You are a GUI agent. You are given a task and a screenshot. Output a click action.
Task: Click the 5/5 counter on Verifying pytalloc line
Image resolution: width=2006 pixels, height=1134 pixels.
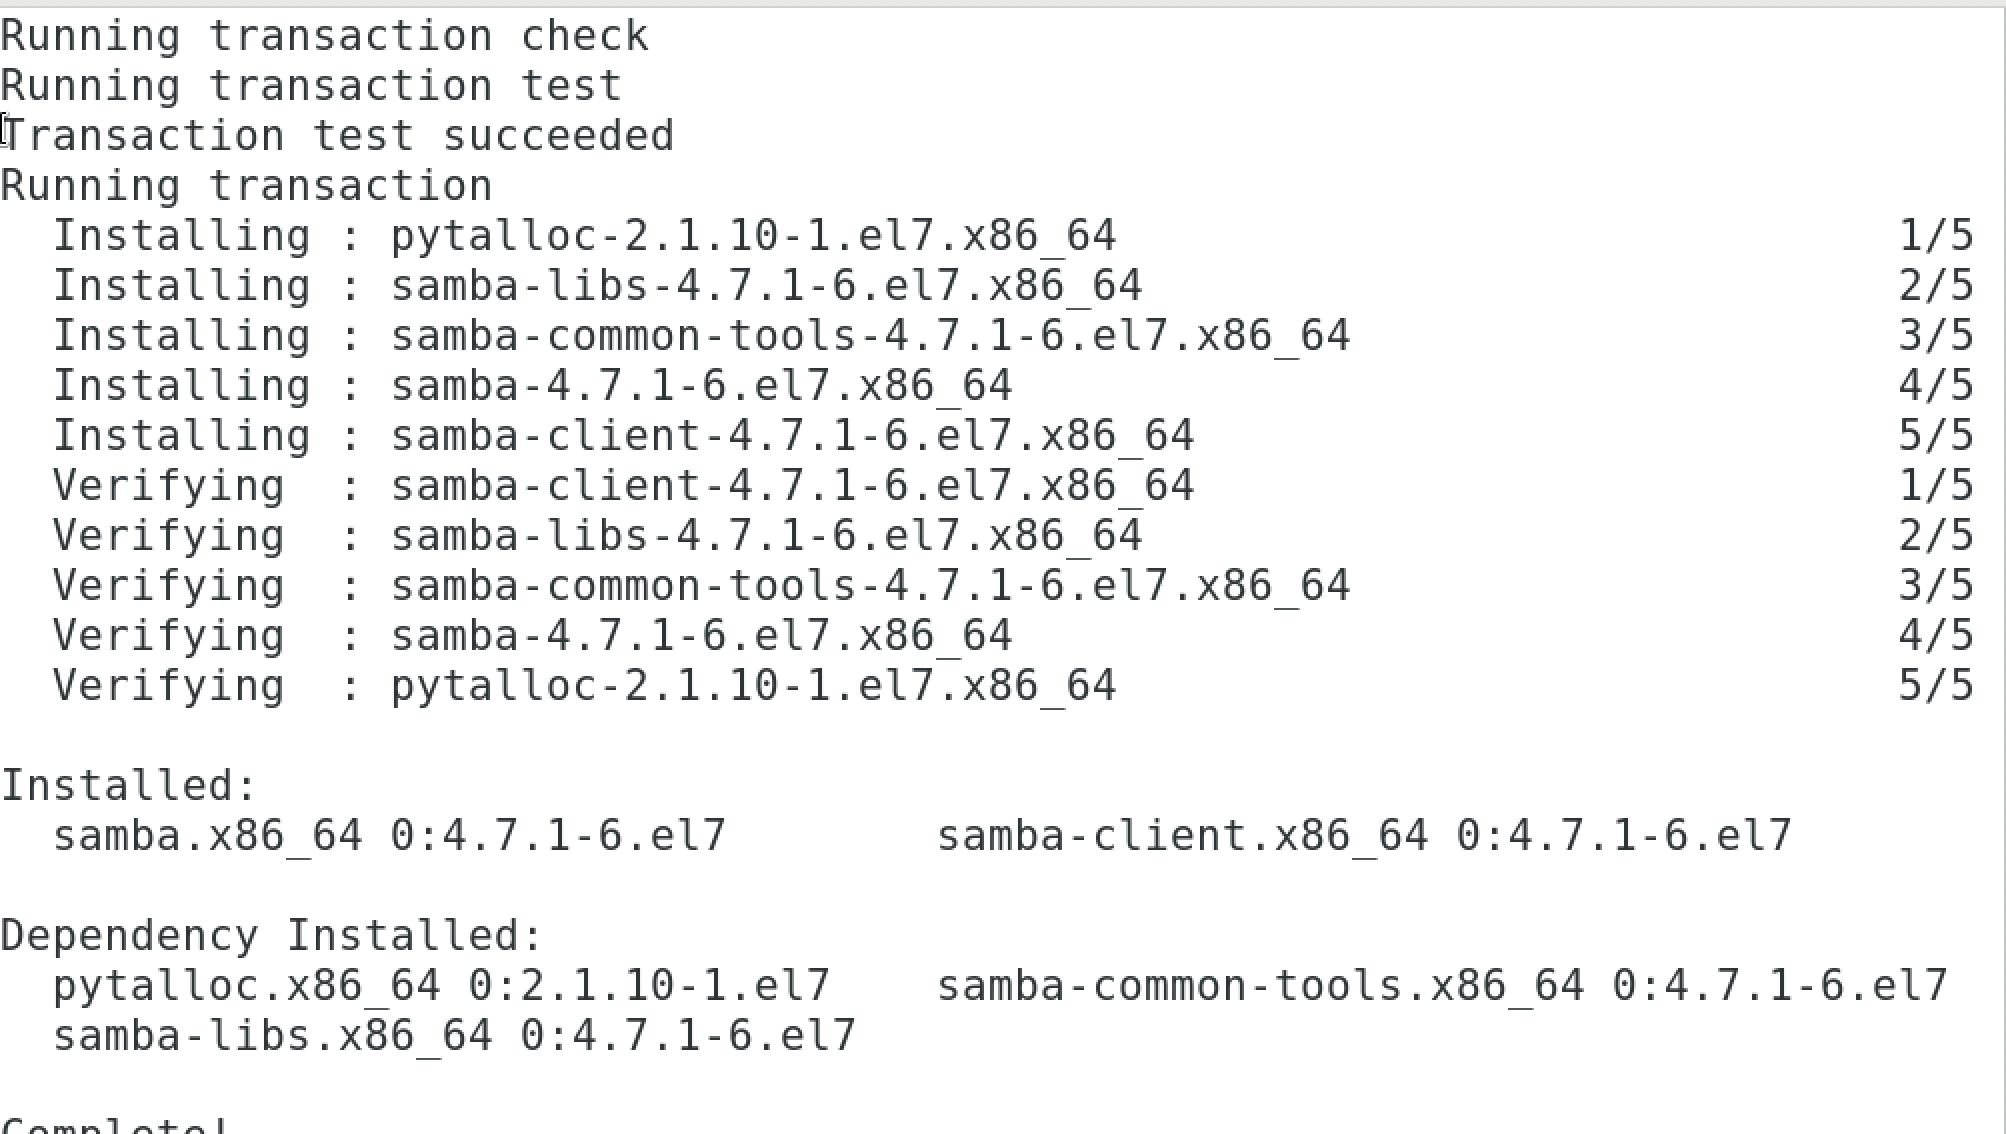1936,686
